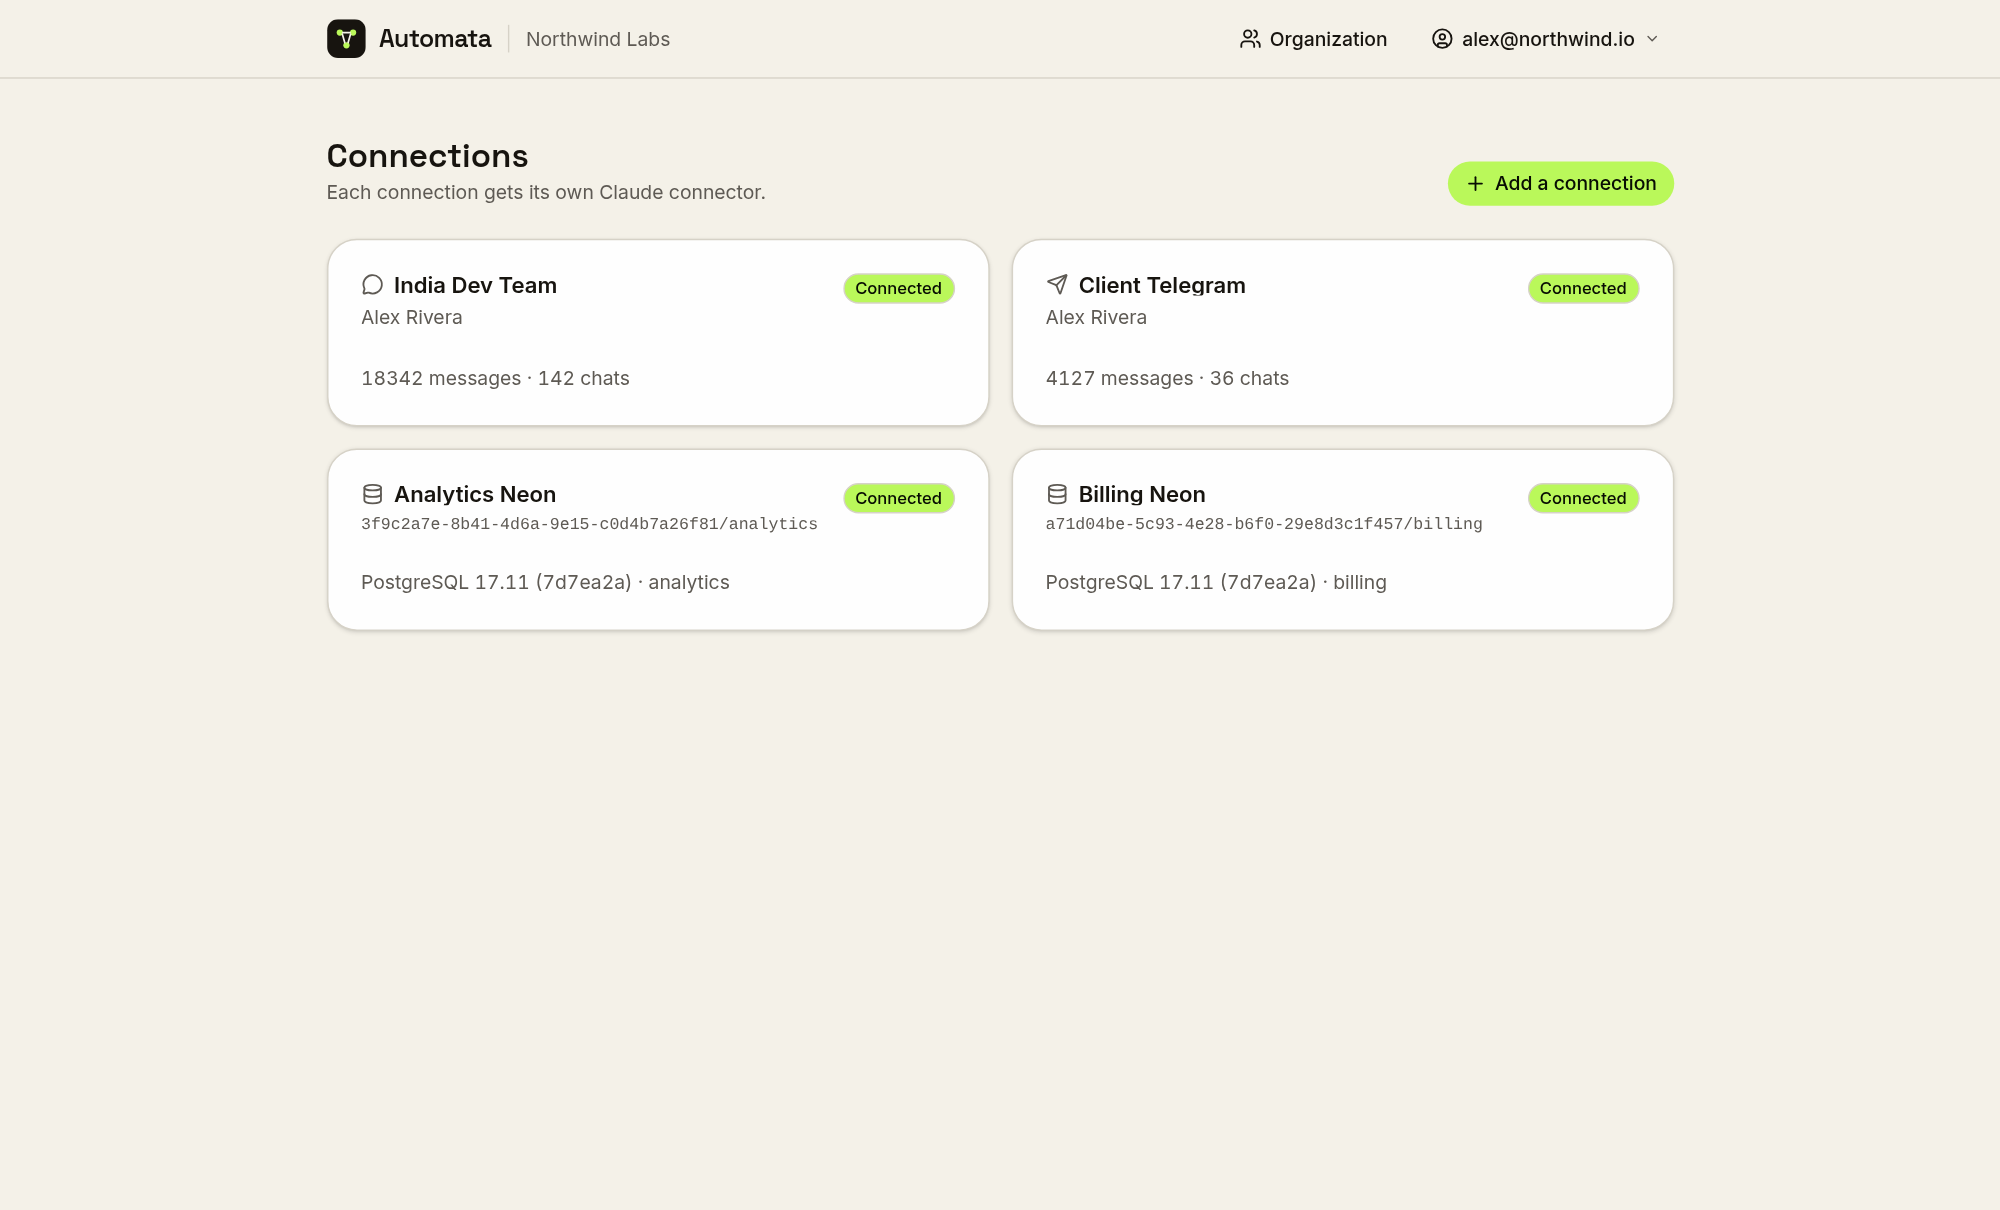Click the Add a connection button
Image resolution: width=2000 pixels, height=1210 pixels.
(x=1560, y=184)
